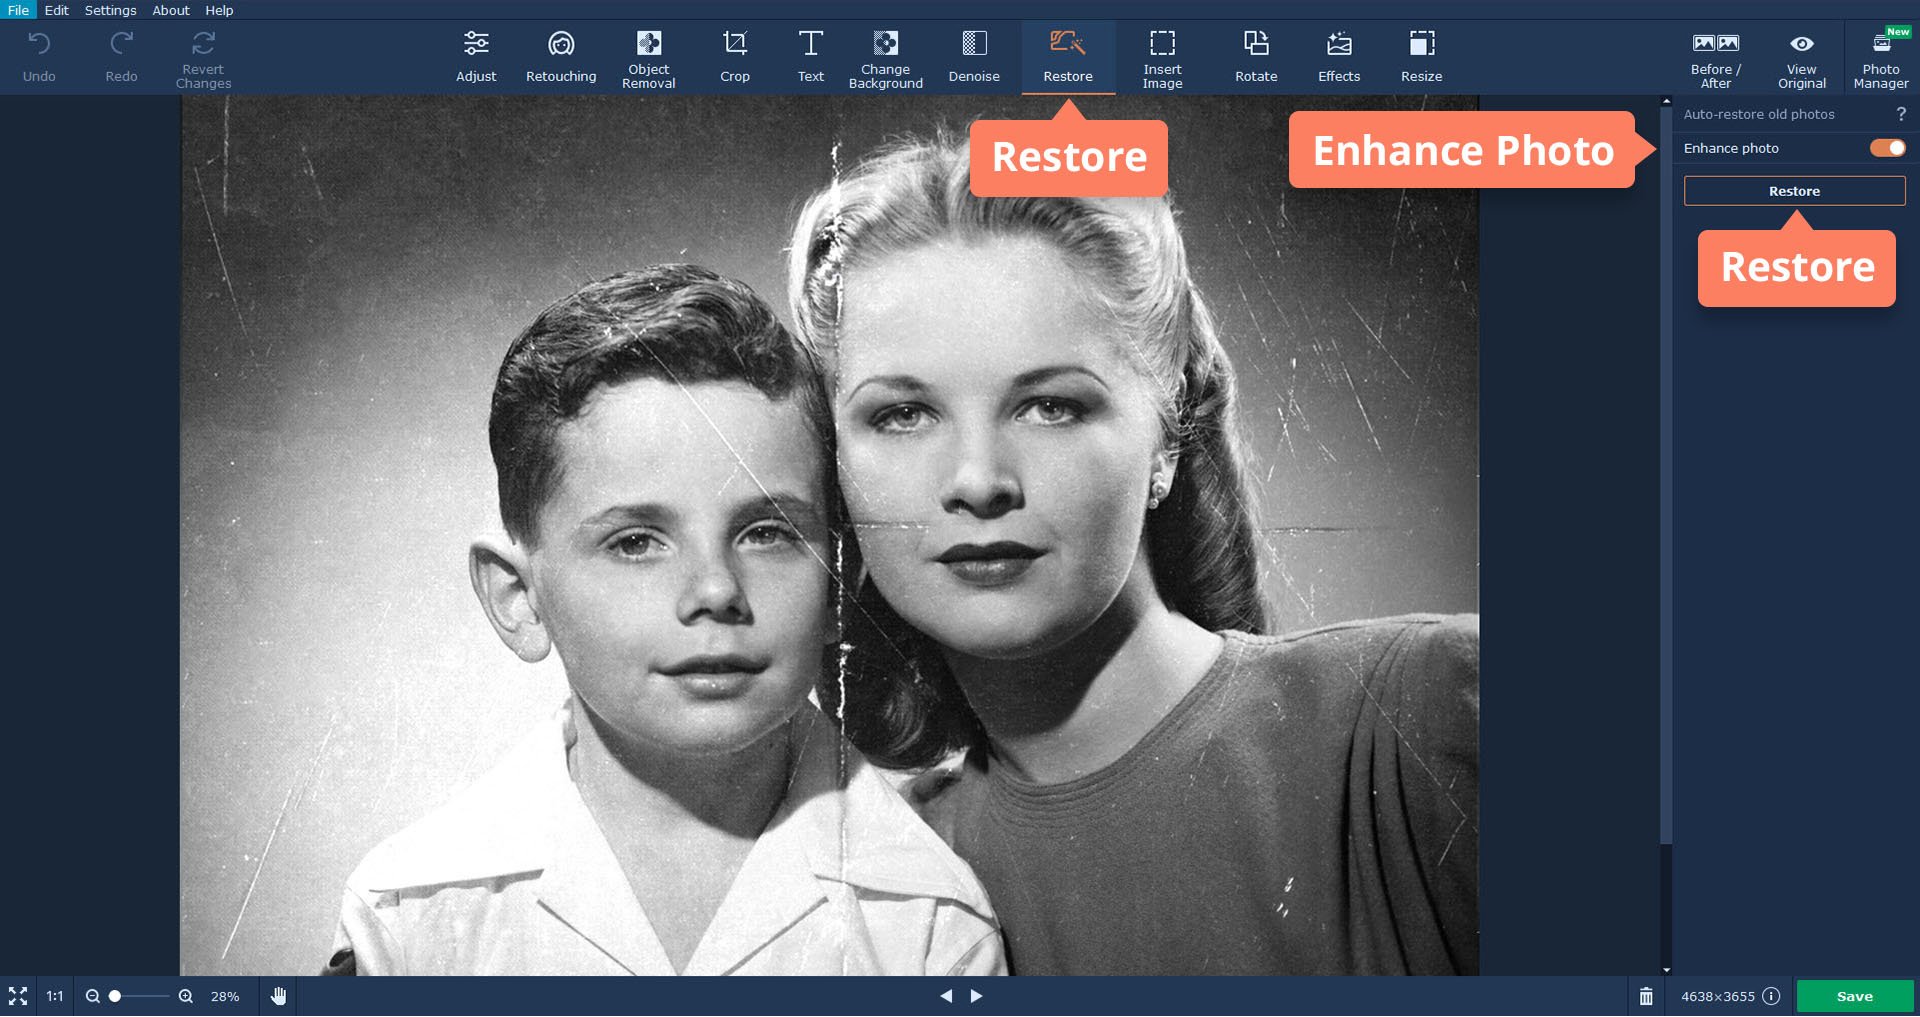Revert Changes in the toolbar
Screen dimensions: 1920x1017
203,58
